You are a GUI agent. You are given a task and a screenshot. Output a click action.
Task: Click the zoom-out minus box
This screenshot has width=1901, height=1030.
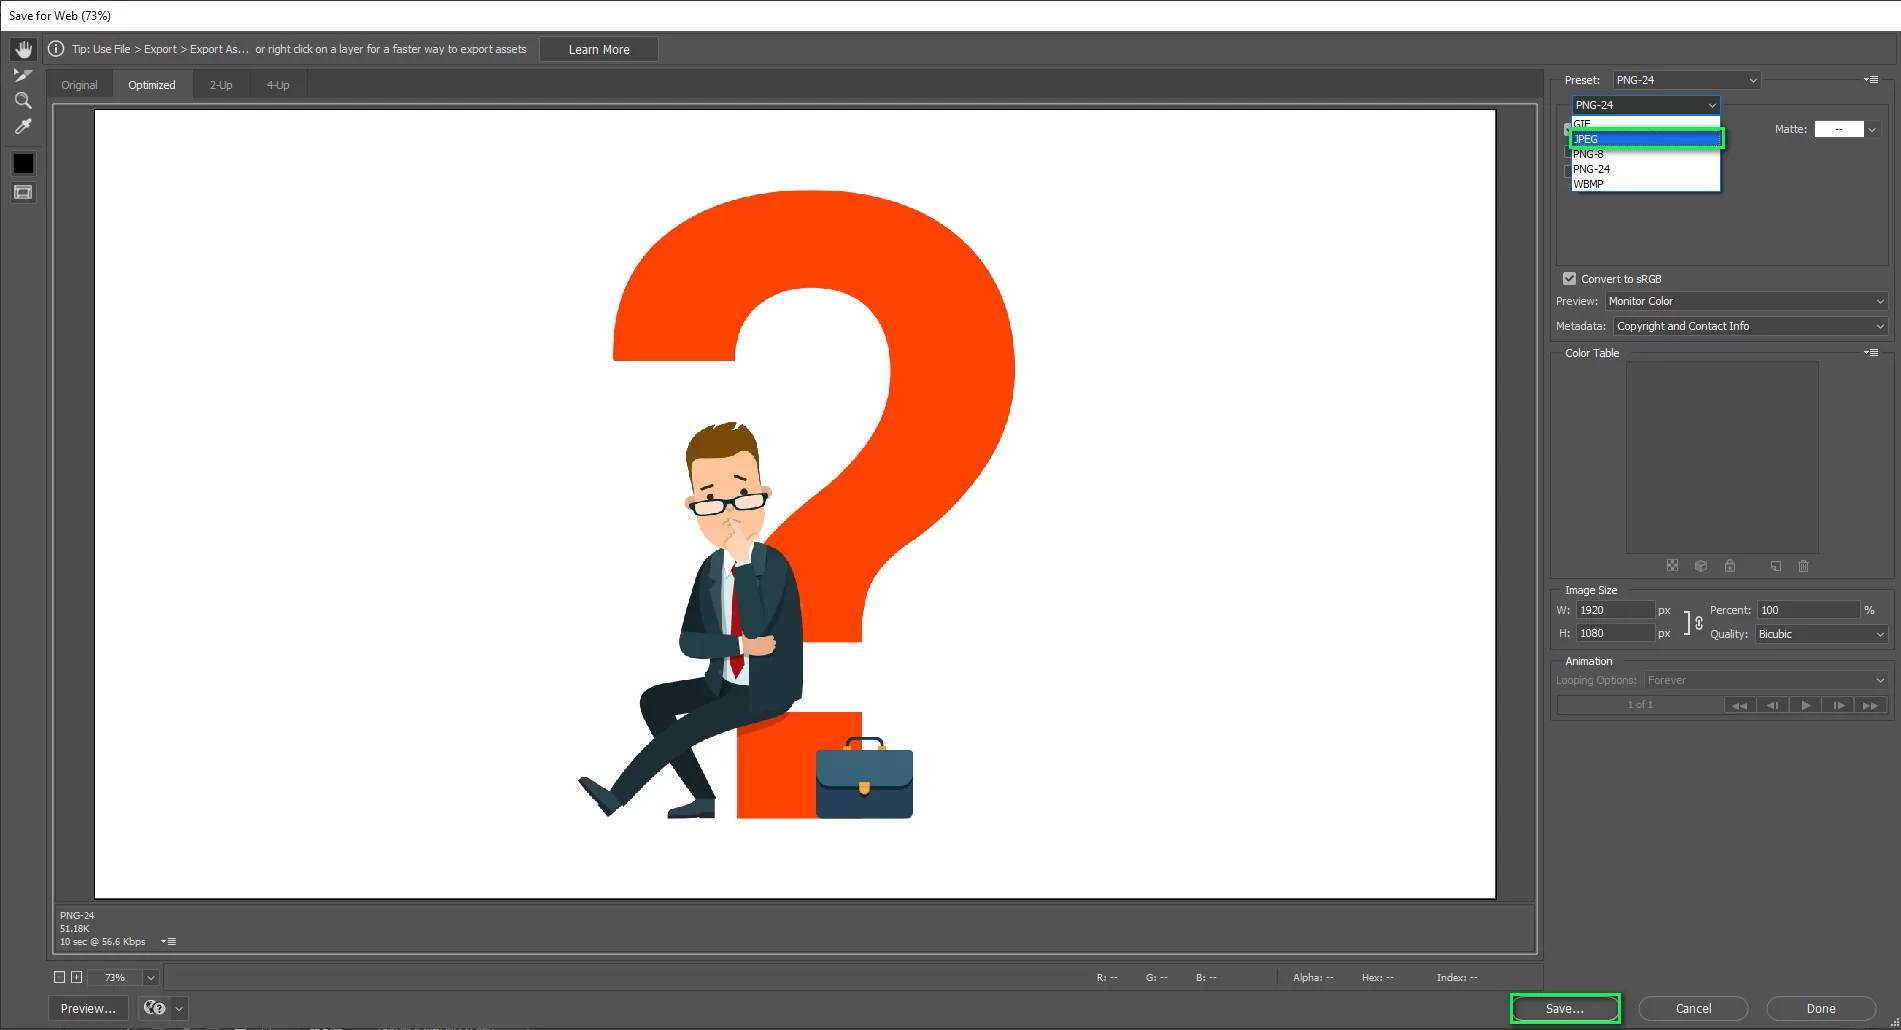click(x=59, y=977)
